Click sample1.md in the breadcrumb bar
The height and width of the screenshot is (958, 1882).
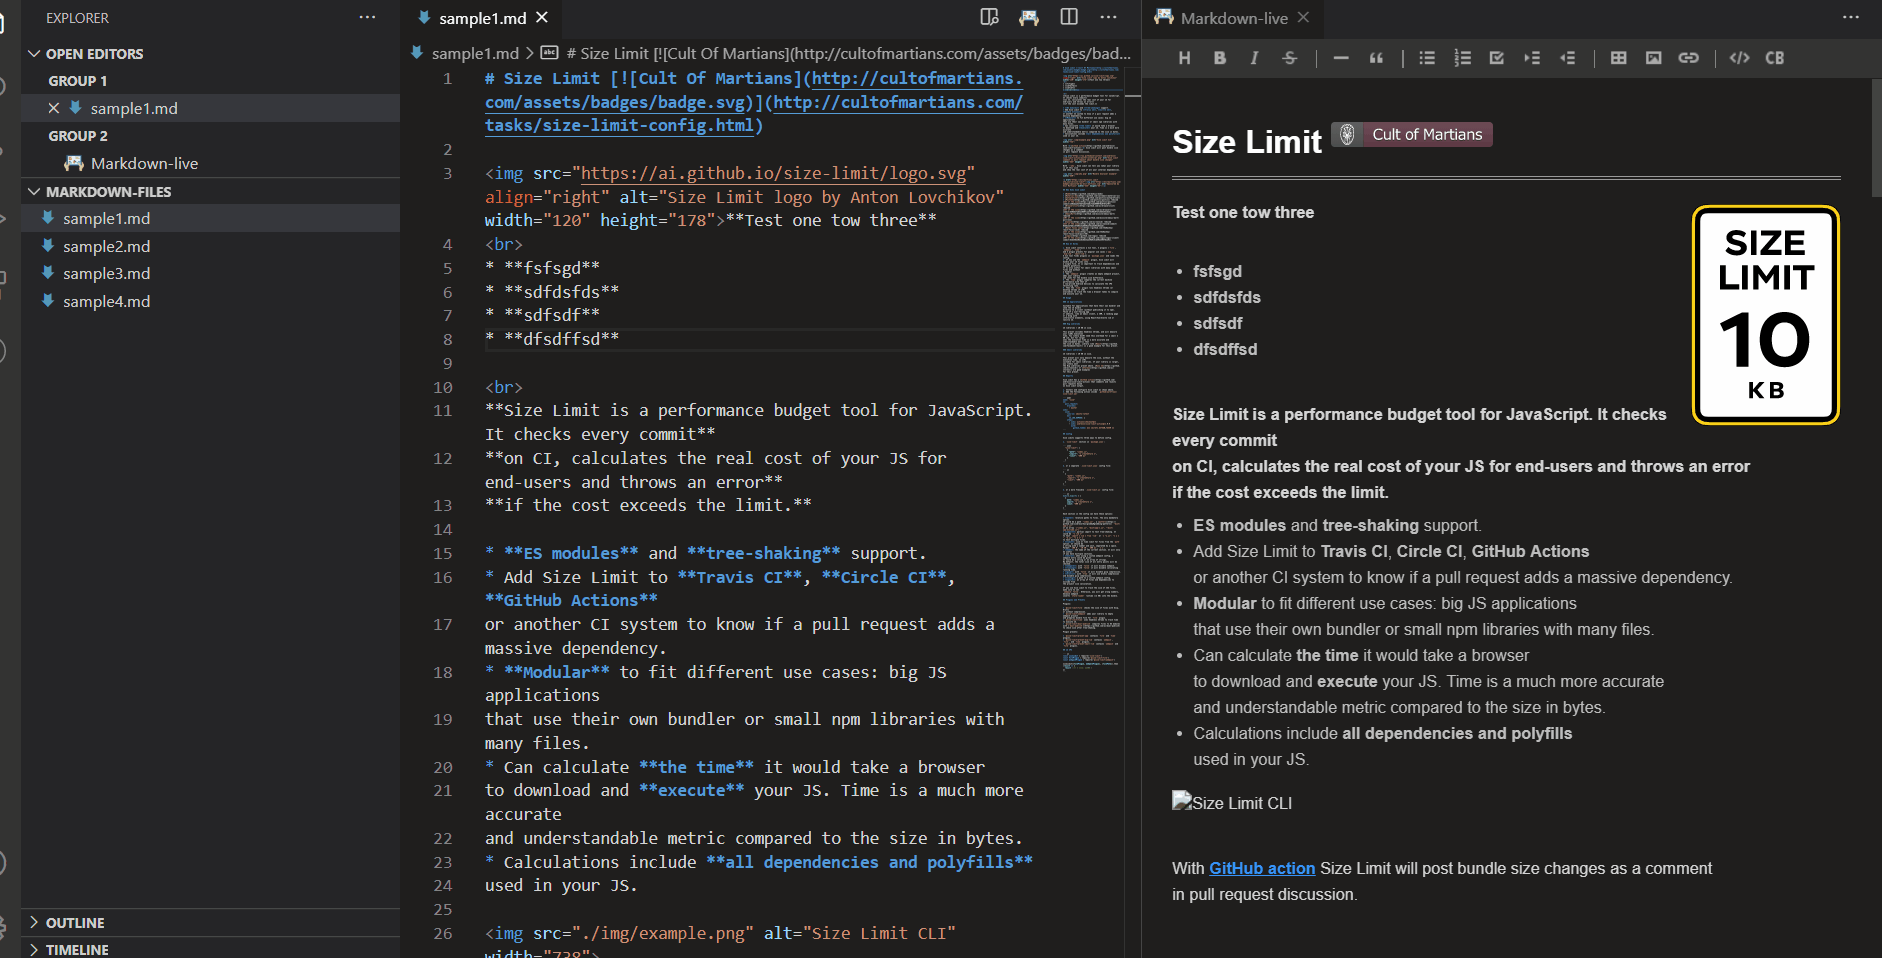pyautogui.click(x=474, y=53)
